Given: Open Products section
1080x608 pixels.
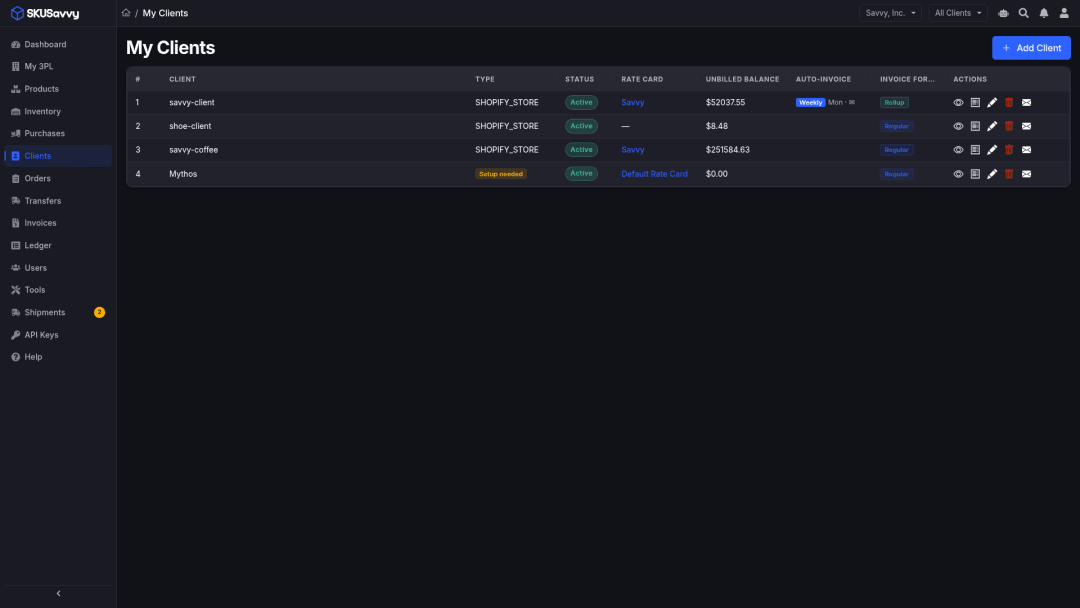Looking at the screenshot, I should [x=58, y=89].
